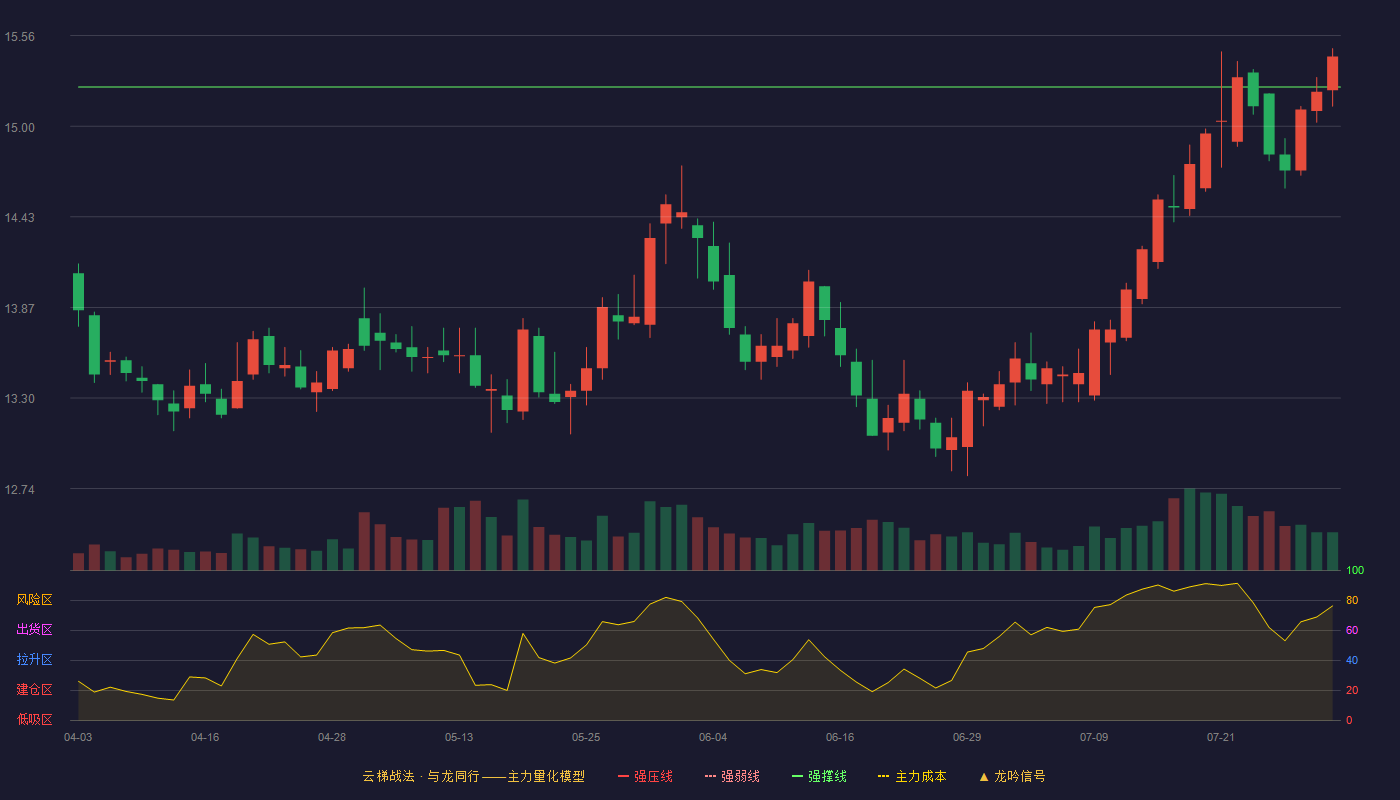The height and width of the screenshot is (800, 1400).
Task: Toggle the 主力成本 legend series
Action: pos(912,776)
